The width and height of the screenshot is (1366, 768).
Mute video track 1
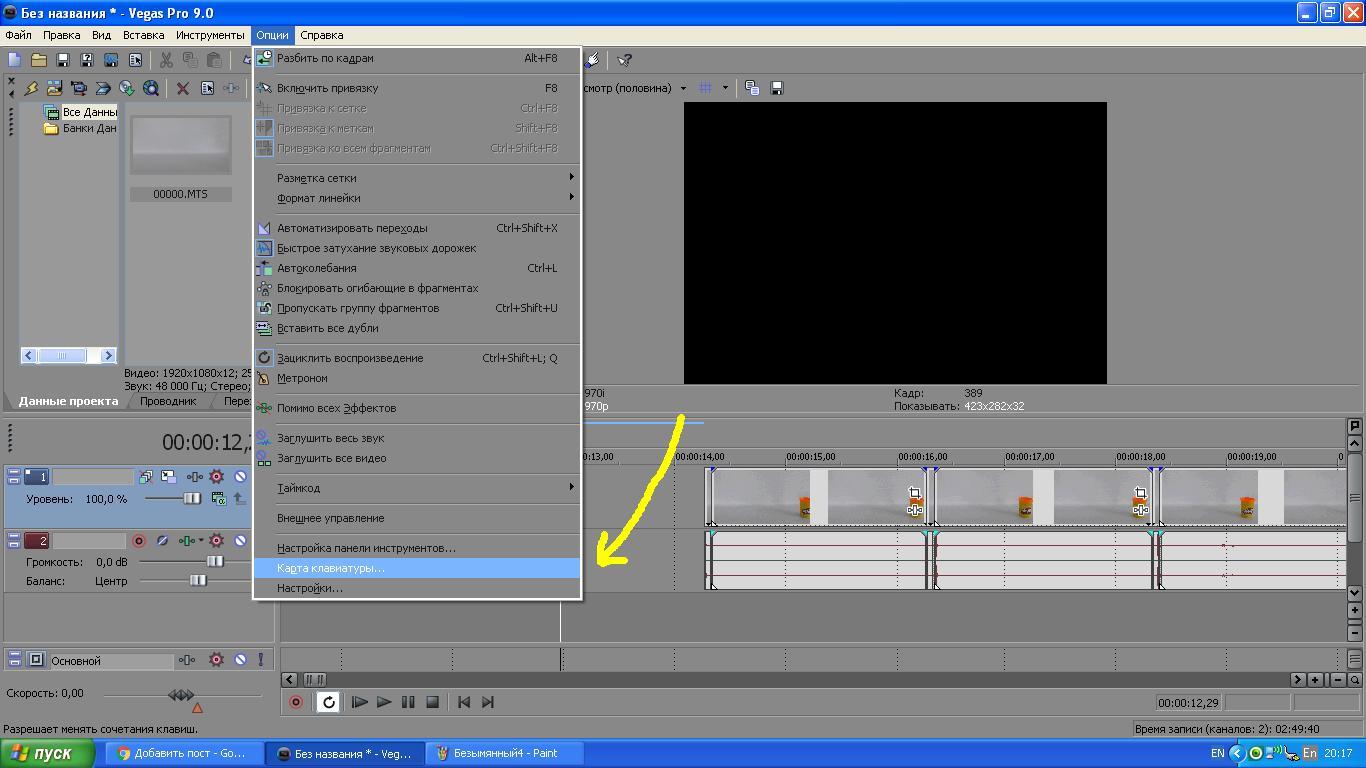240,477
